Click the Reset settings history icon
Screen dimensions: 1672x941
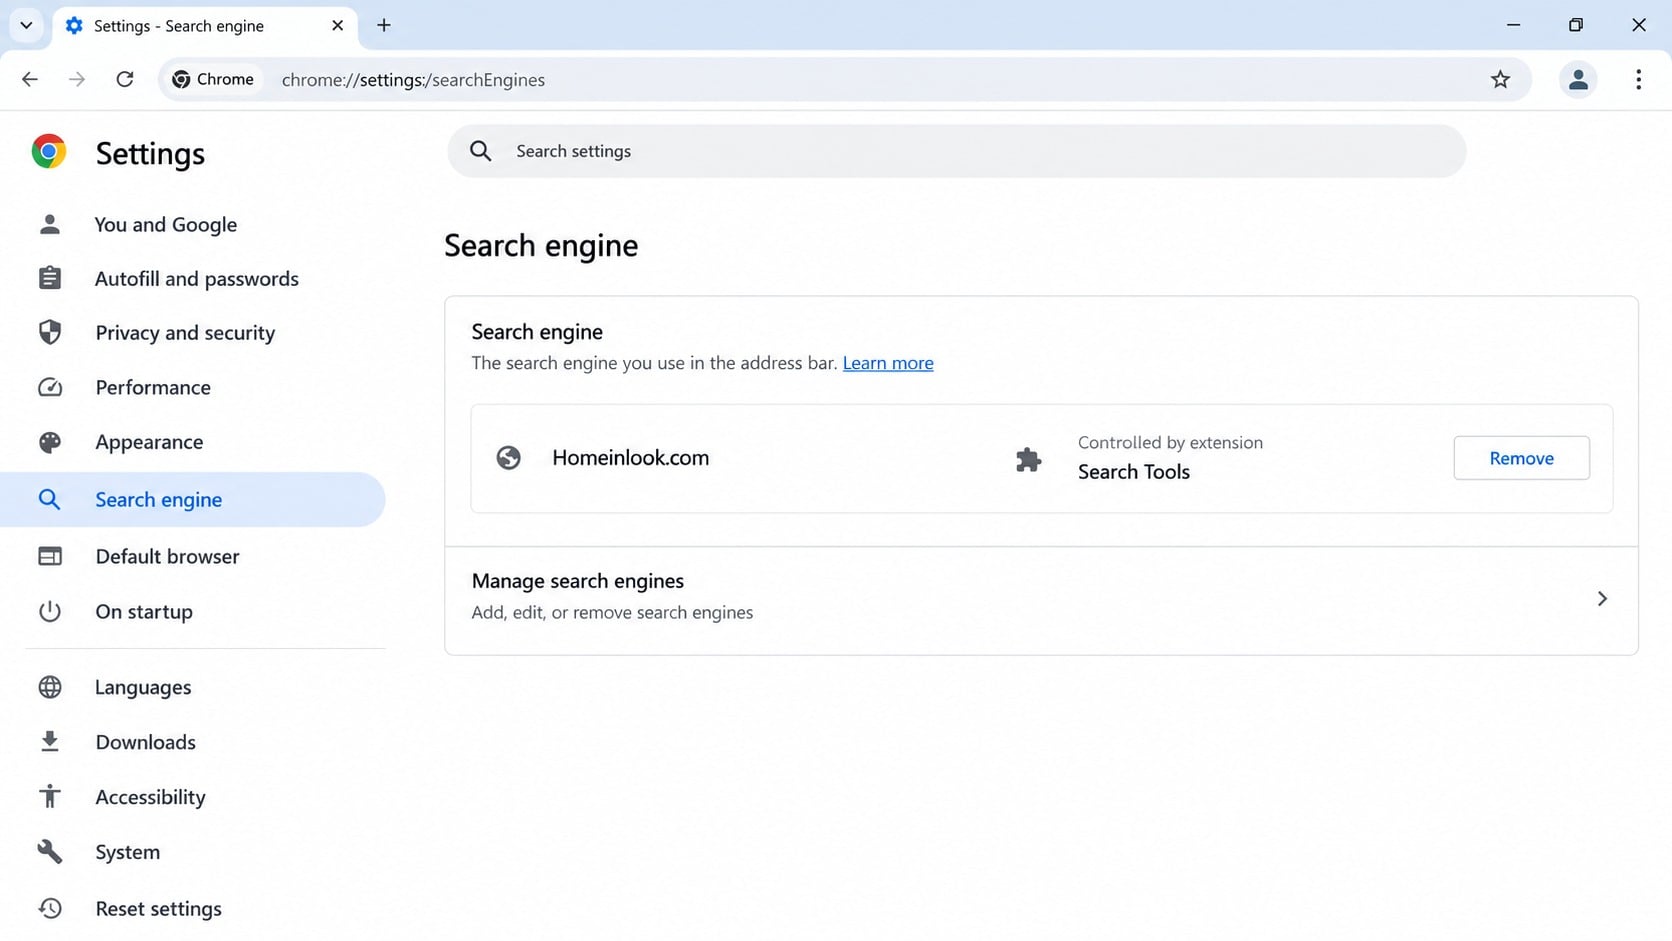coord(50,908)
